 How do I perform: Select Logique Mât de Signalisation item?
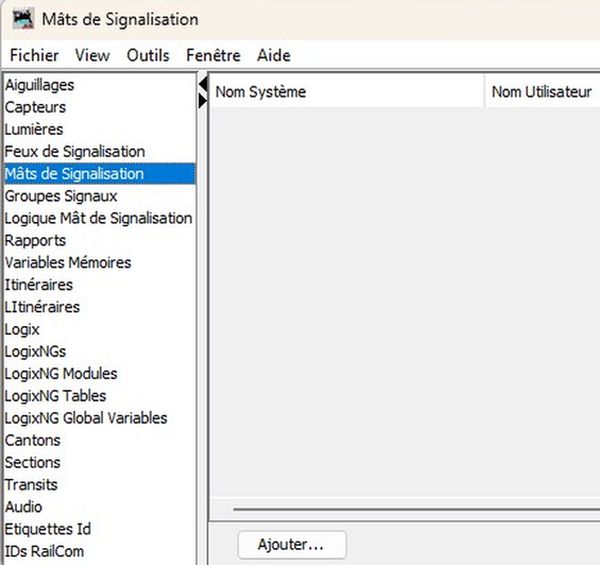coord(98,218)
